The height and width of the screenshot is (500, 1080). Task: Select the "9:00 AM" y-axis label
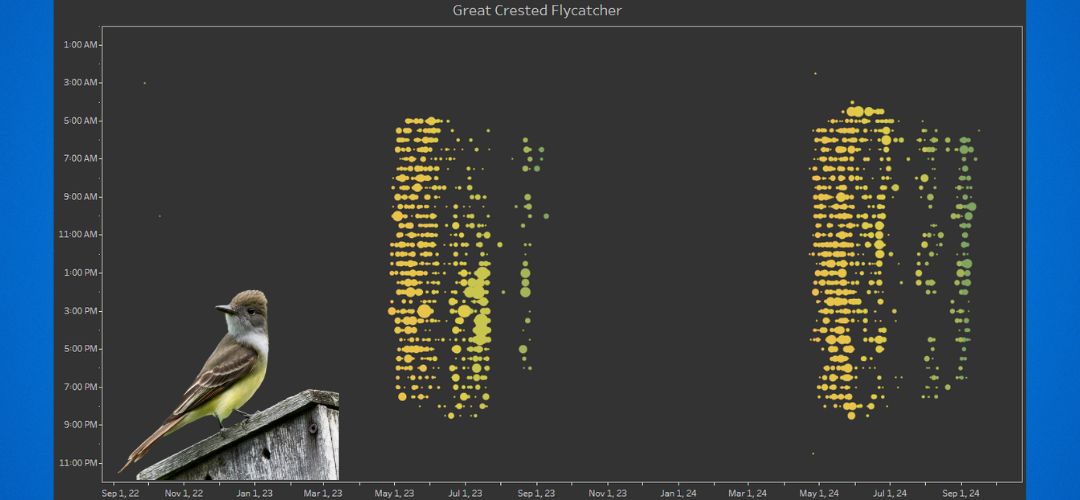[81, 197]
